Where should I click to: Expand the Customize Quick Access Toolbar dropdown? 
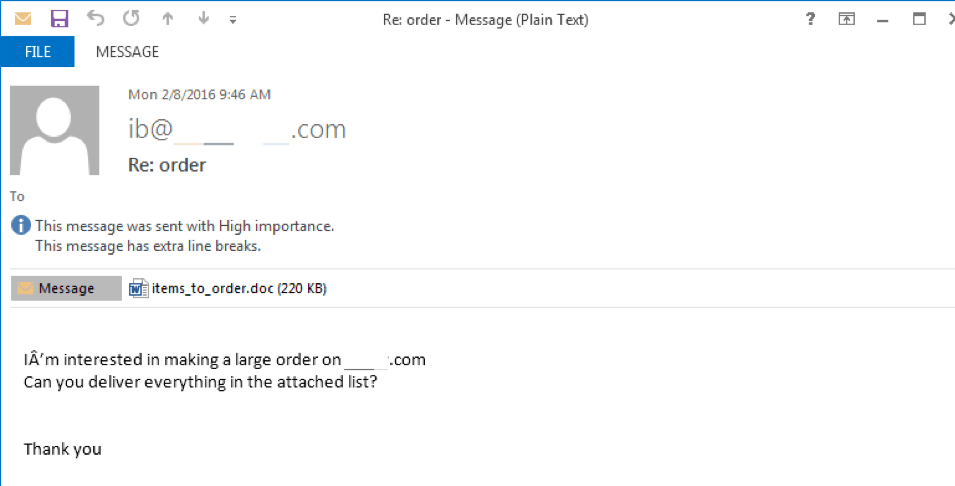[x=233, y=20]
